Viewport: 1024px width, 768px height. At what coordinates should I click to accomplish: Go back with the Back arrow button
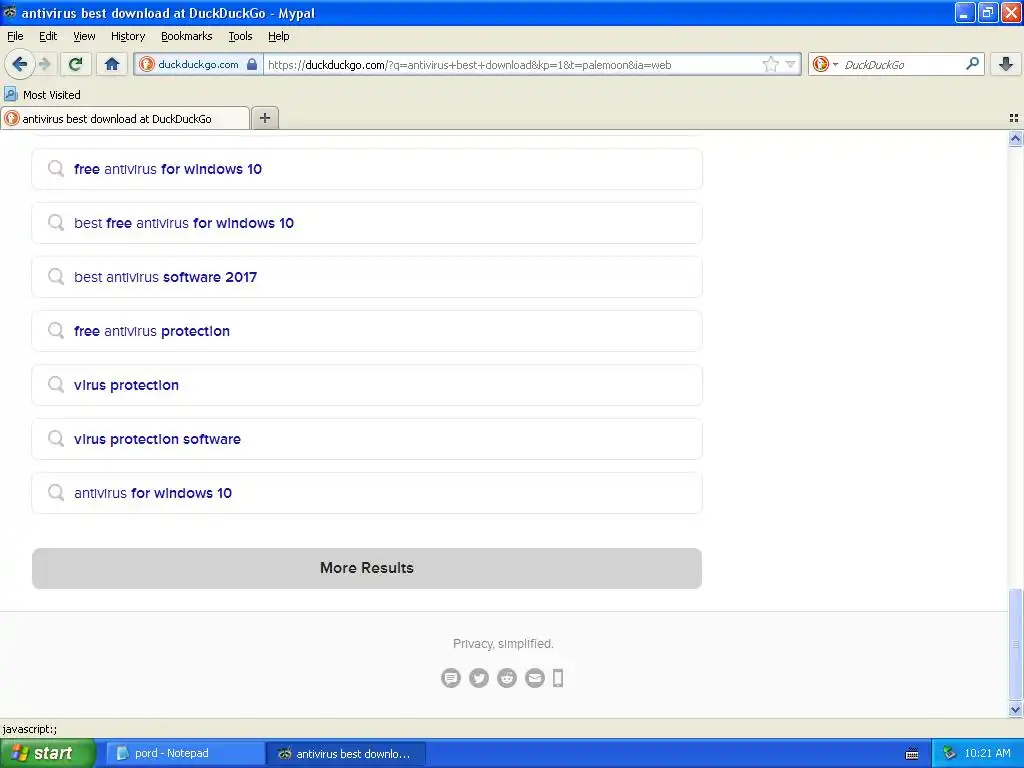coord(19,64)
